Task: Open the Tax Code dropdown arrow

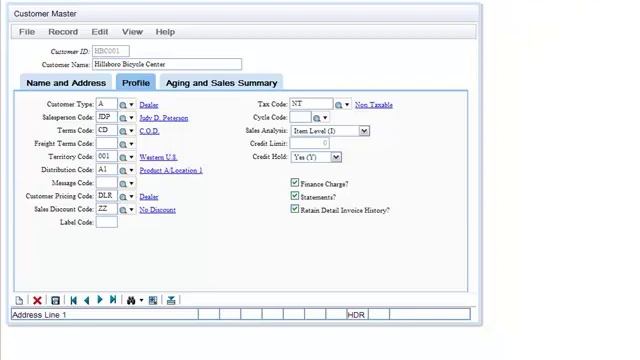Action: pos(347,105)
